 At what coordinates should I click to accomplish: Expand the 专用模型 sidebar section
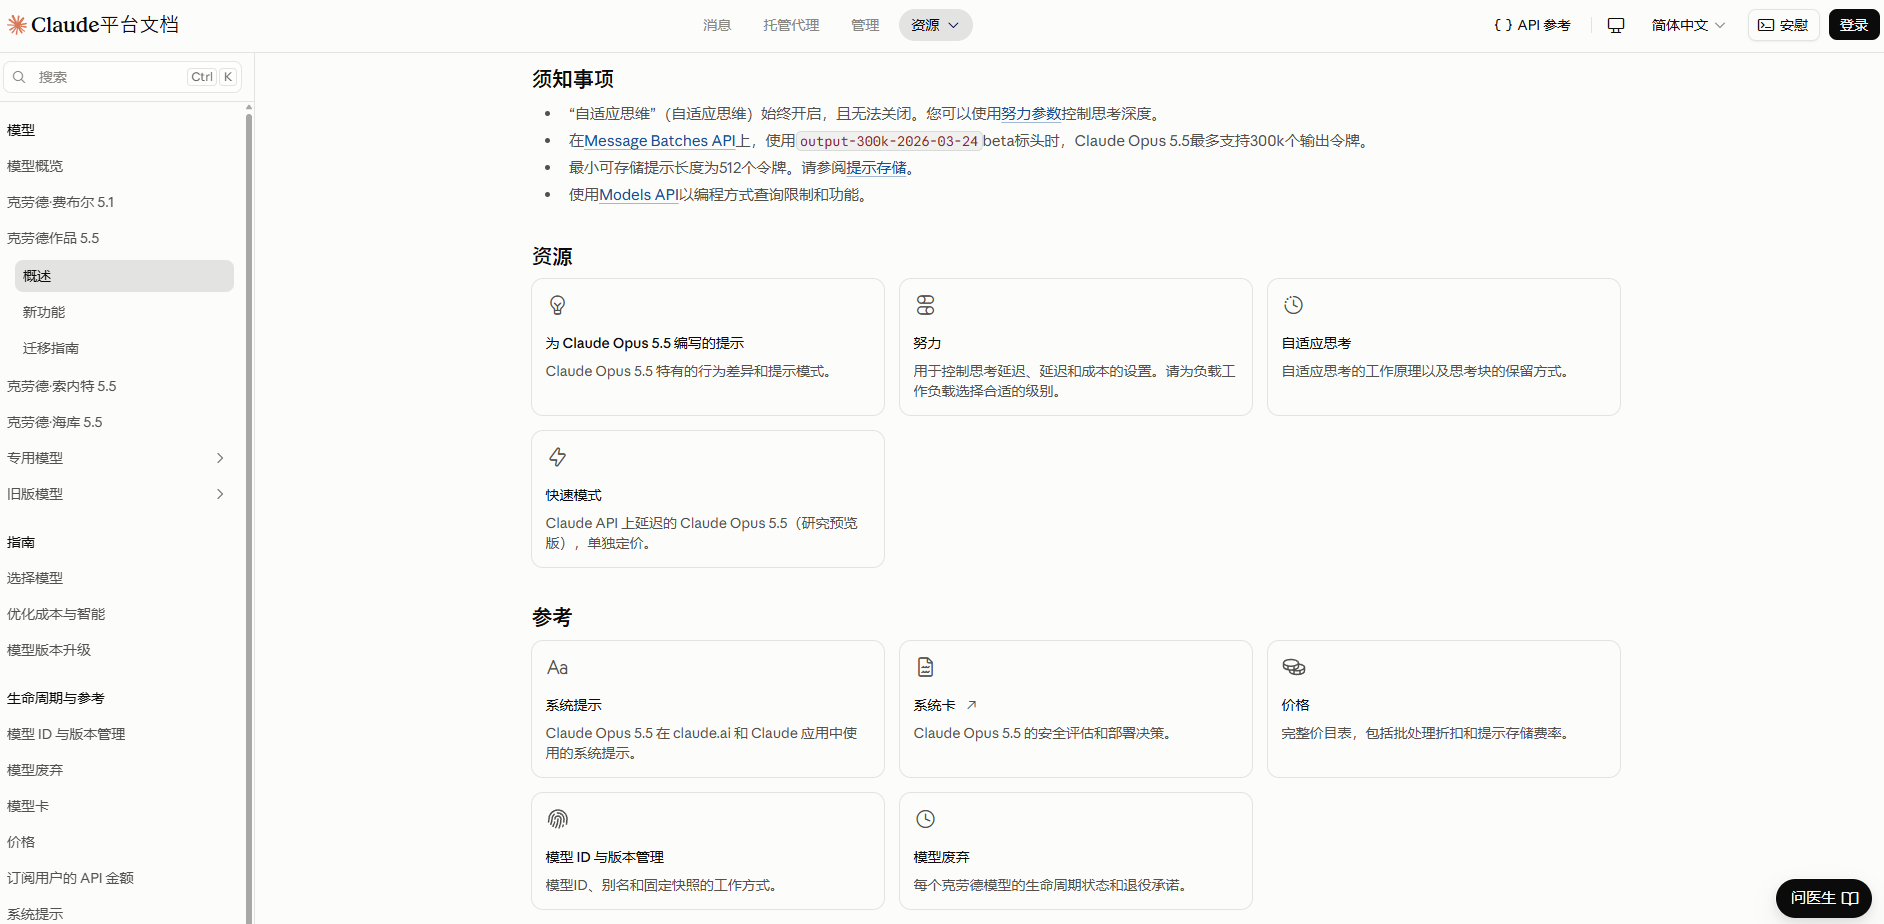220,458
